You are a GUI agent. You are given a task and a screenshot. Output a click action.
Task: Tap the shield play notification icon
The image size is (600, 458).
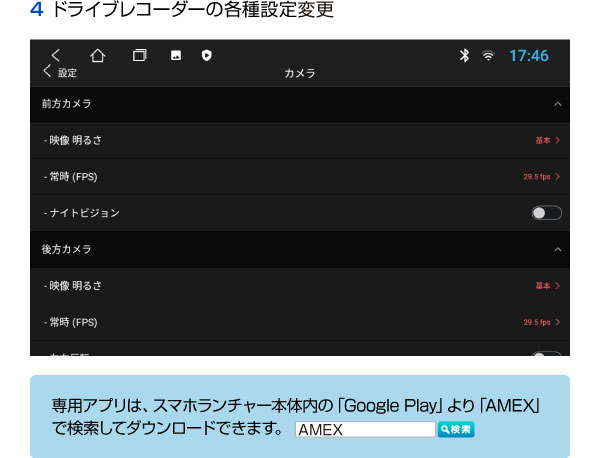pos(207,55)
